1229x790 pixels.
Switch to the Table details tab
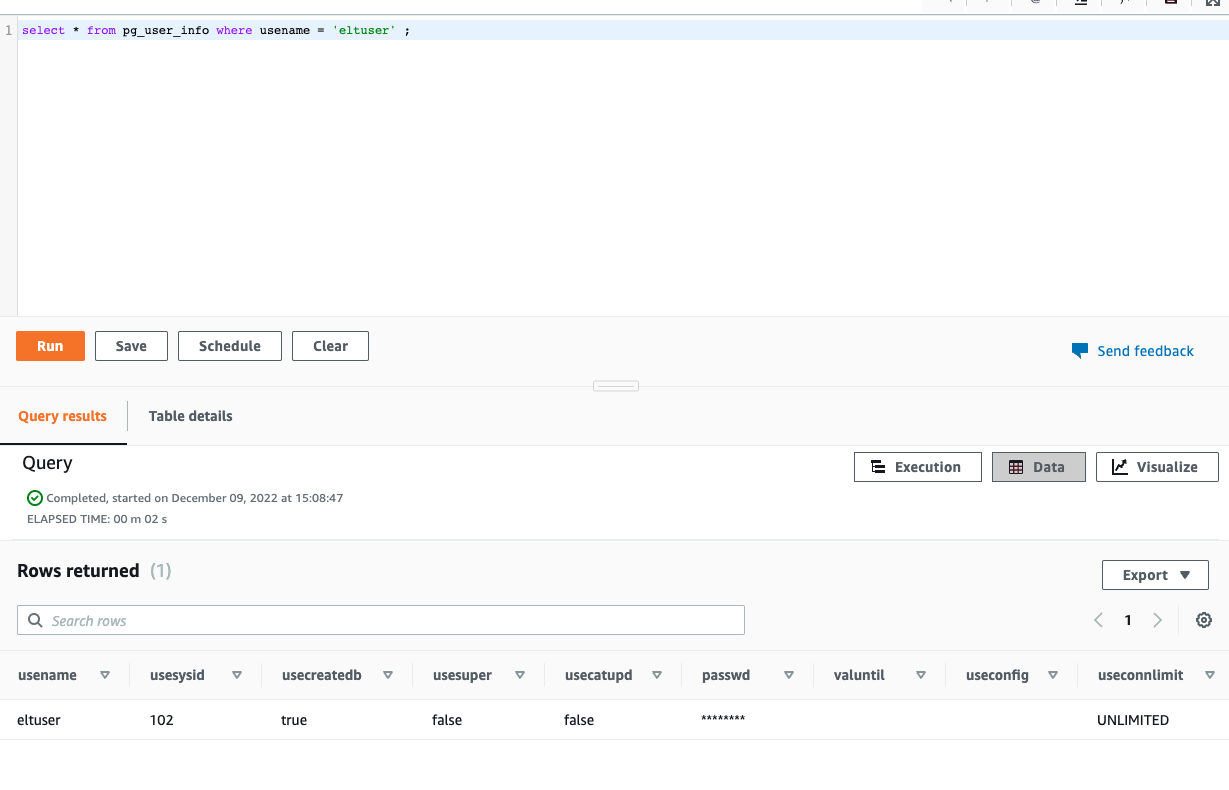pyautogui.click(x=190, y=416)
